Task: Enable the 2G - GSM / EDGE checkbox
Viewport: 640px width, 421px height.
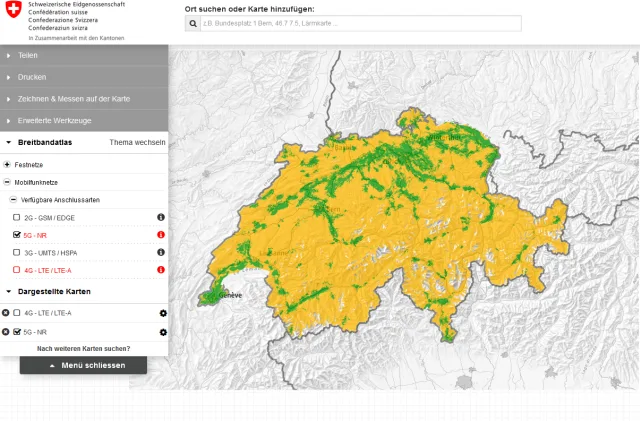Action: tap(16, 217)
